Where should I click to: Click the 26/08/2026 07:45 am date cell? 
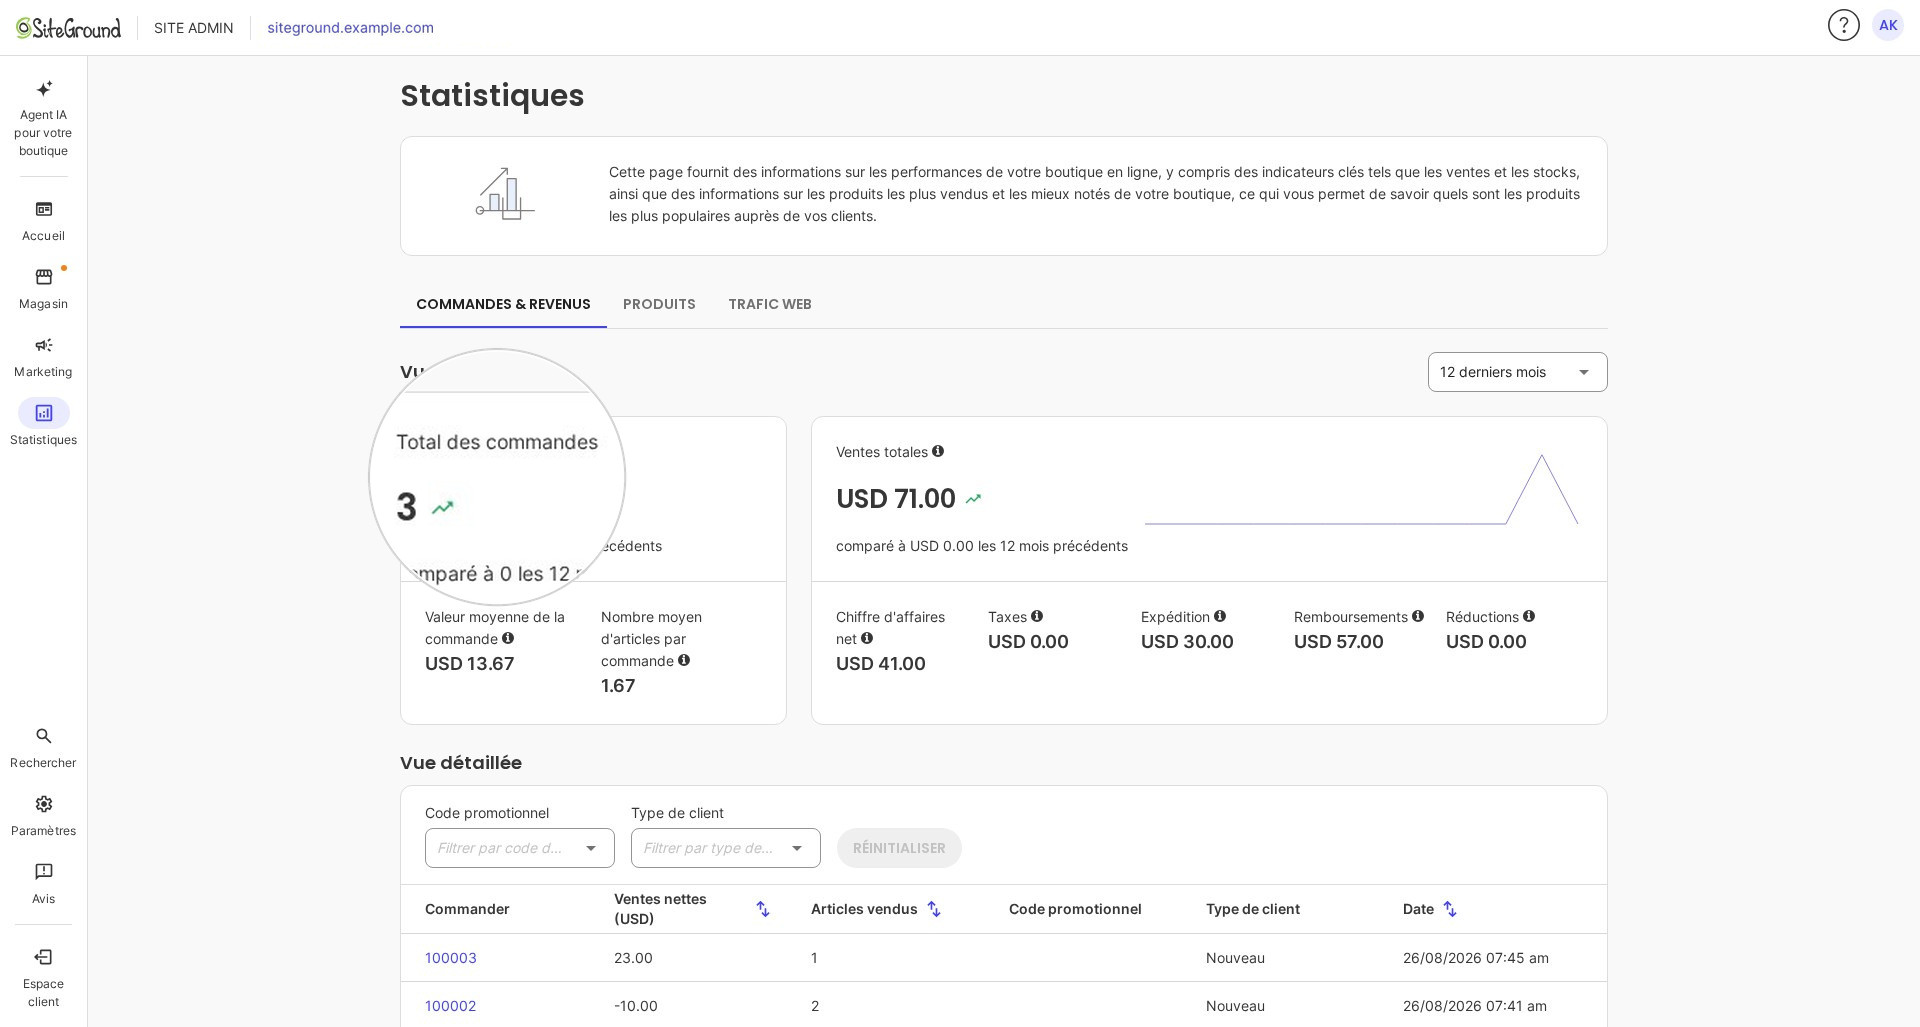1476,958
